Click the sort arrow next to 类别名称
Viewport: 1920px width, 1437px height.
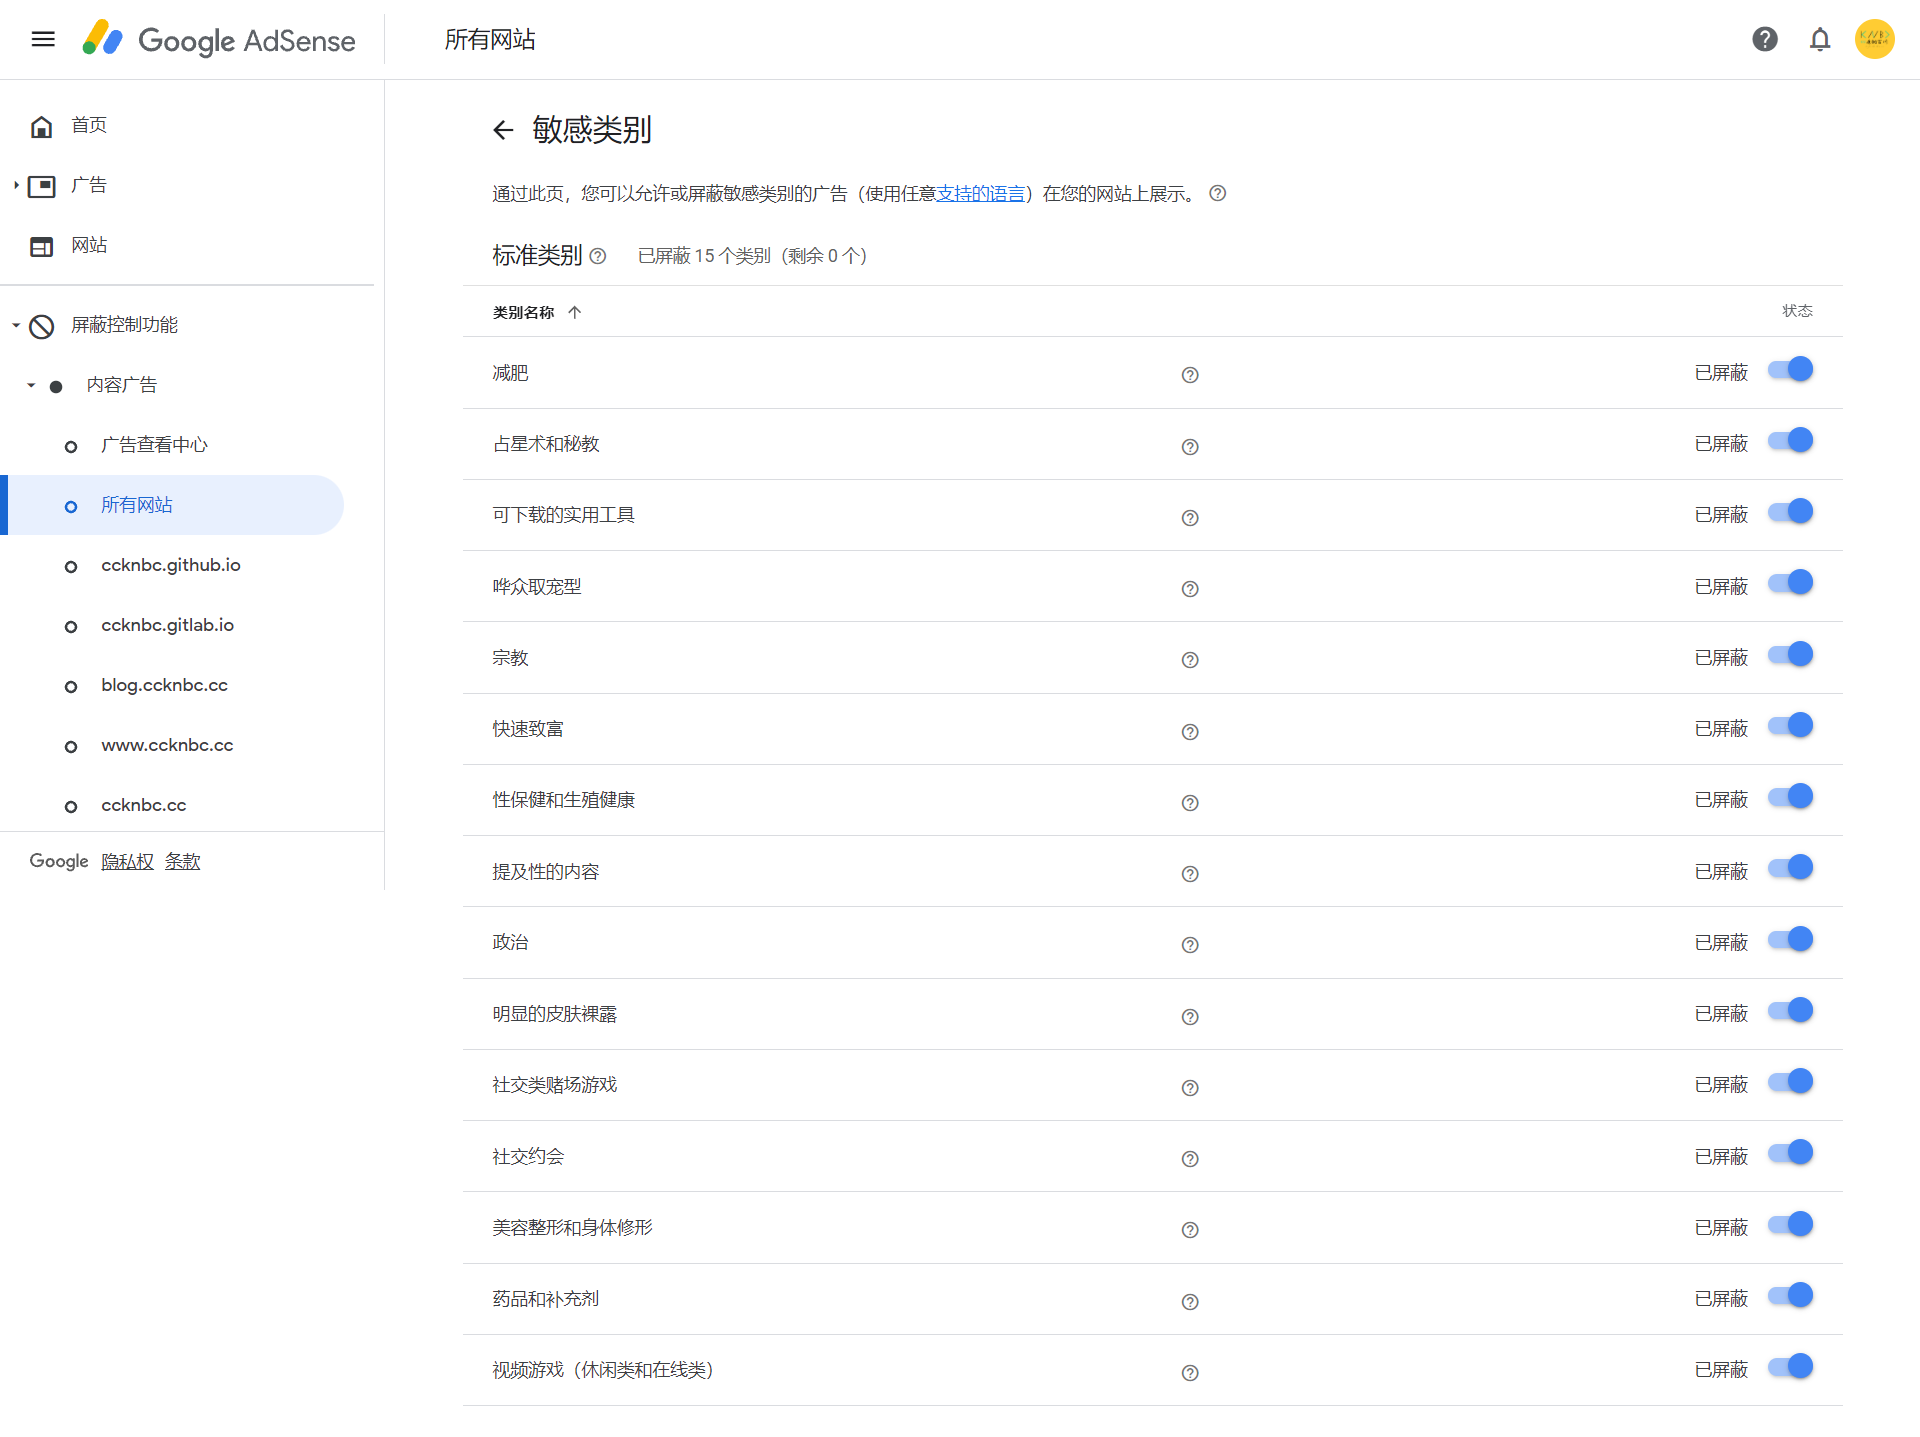576,312
